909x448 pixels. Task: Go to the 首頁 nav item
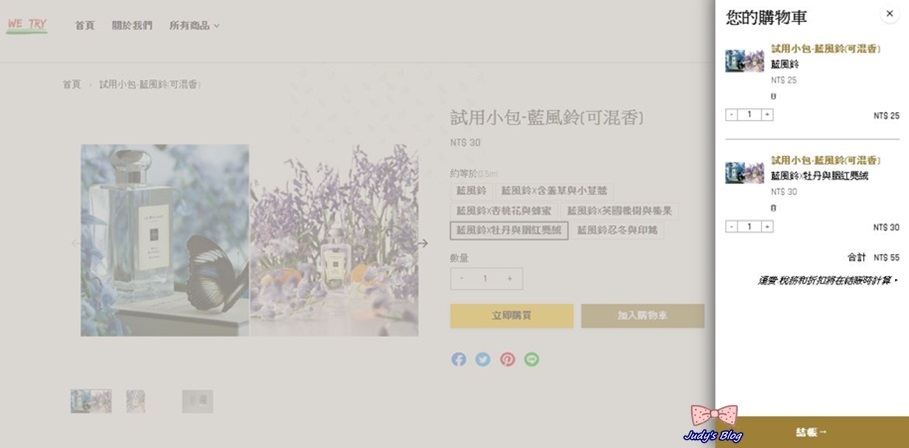(x=85, y=26)
